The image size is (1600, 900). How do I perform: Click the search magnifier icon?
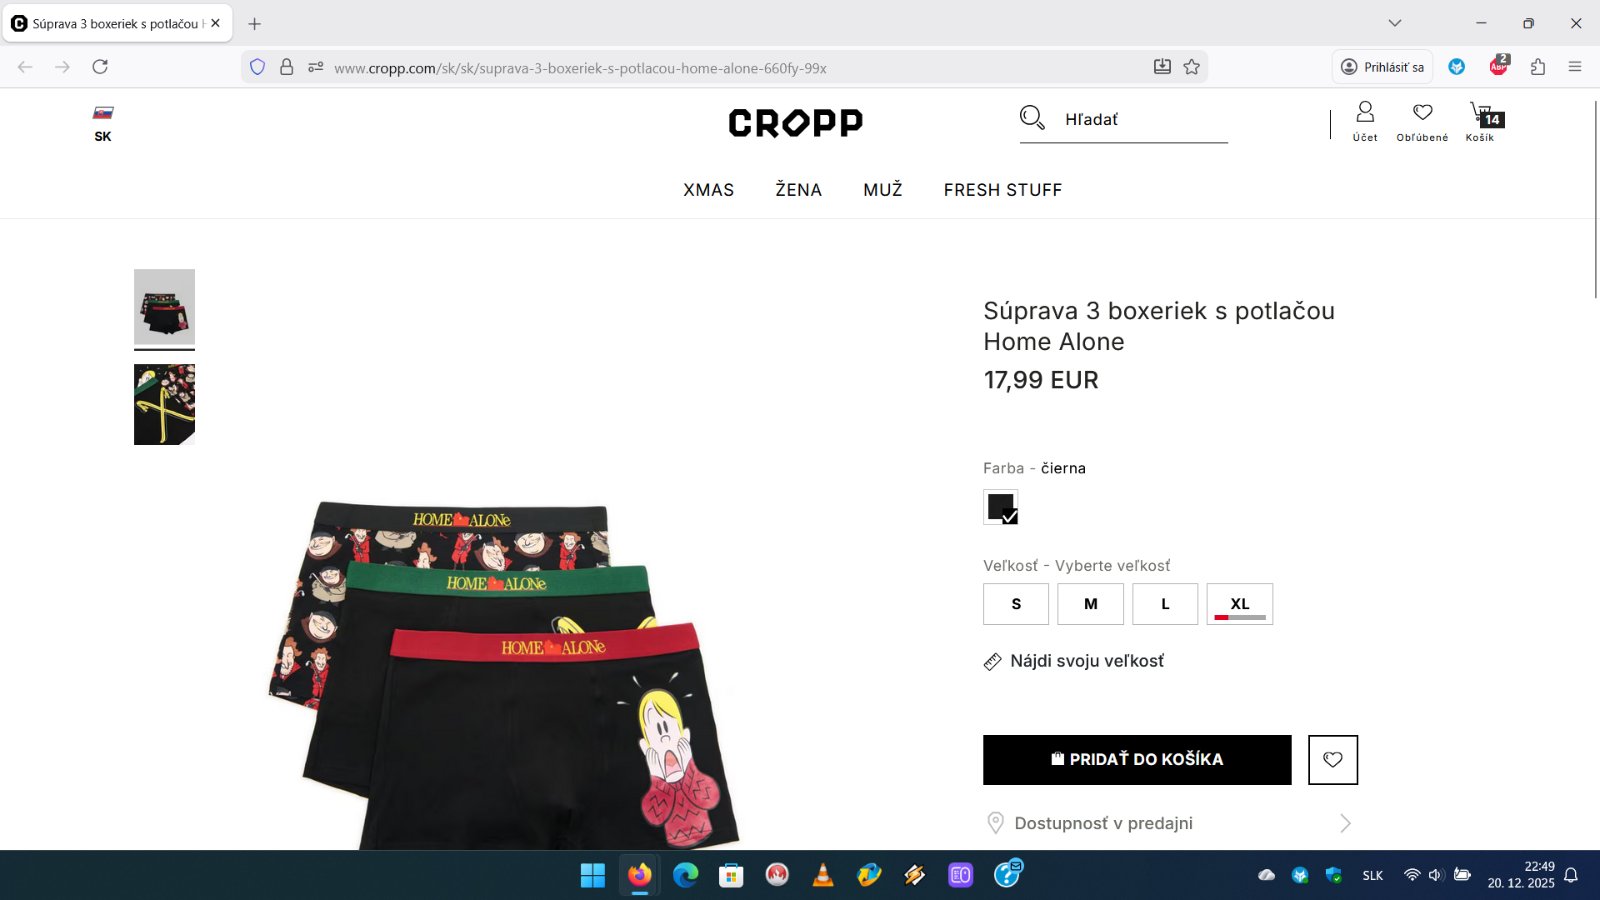1032,118
